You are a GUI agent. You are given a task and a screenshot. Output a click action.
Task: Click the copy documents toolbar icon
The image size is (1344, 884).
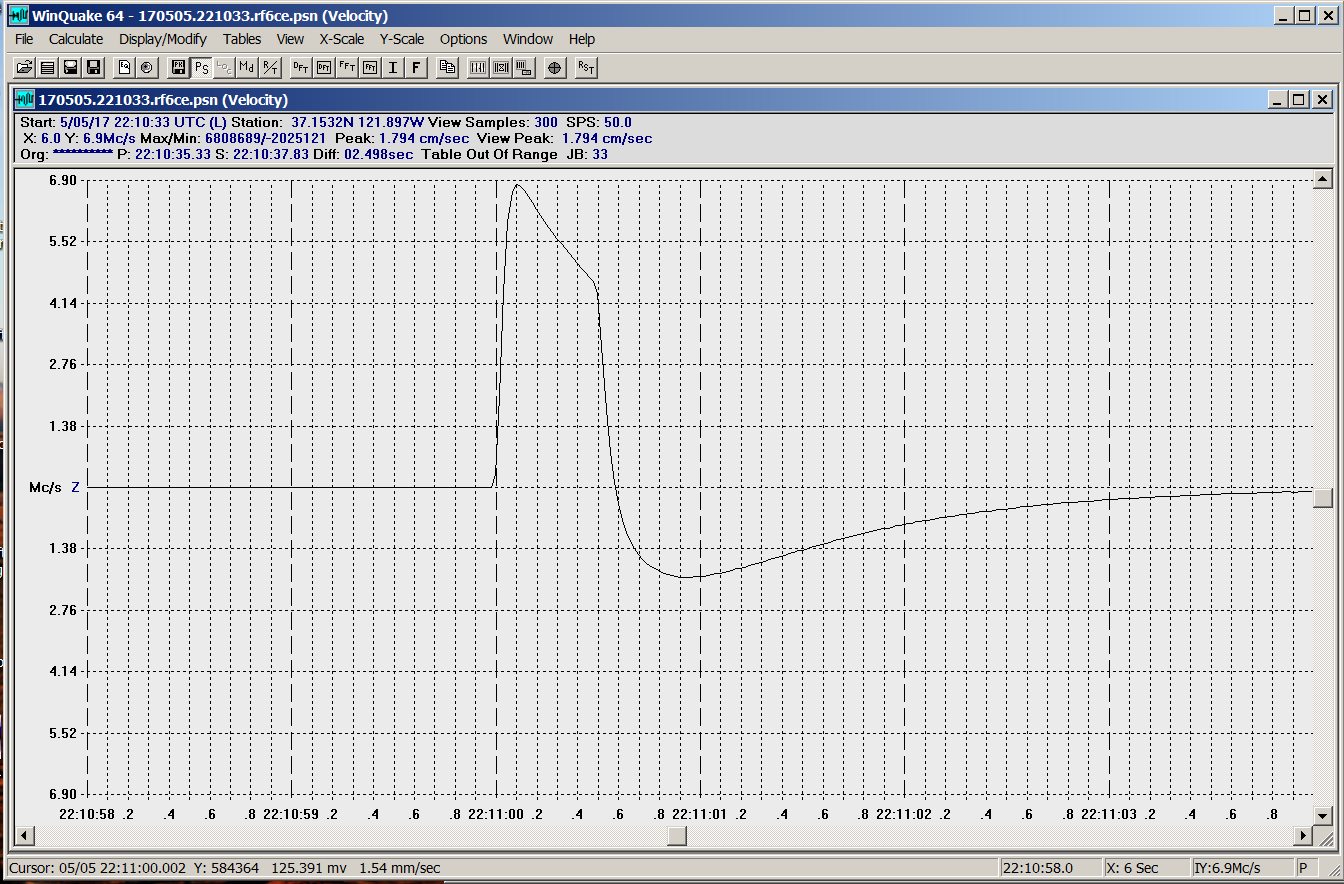coord(447,67)
